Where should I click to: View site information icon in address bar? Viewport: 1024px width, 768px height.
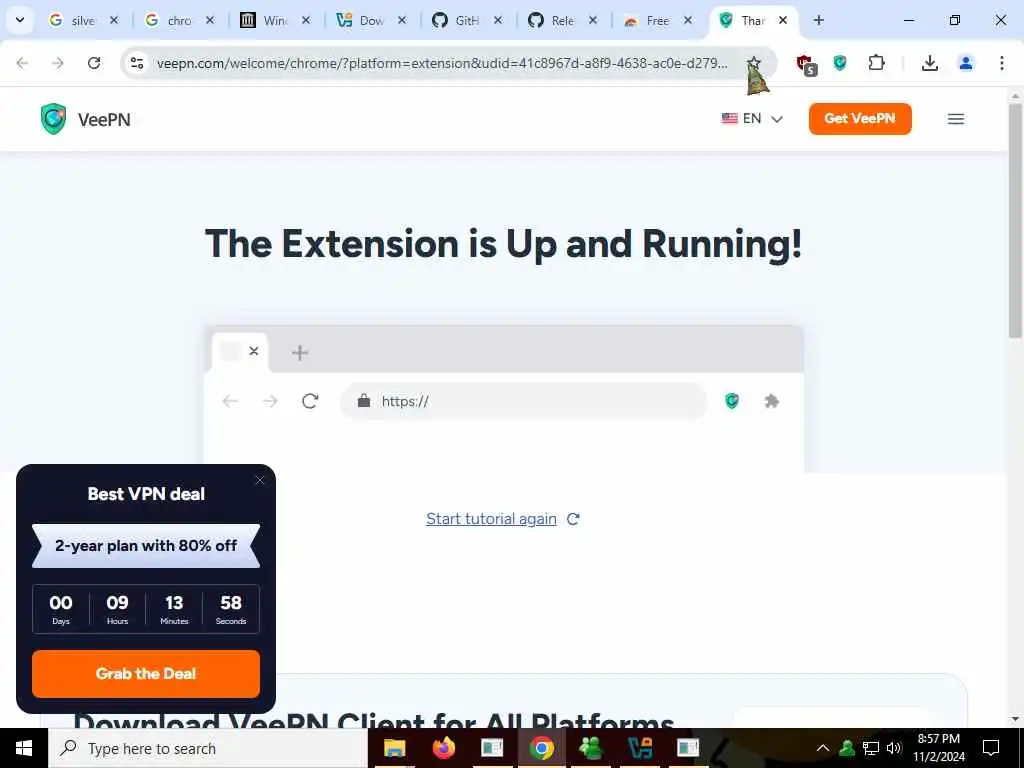click(136, 63)
